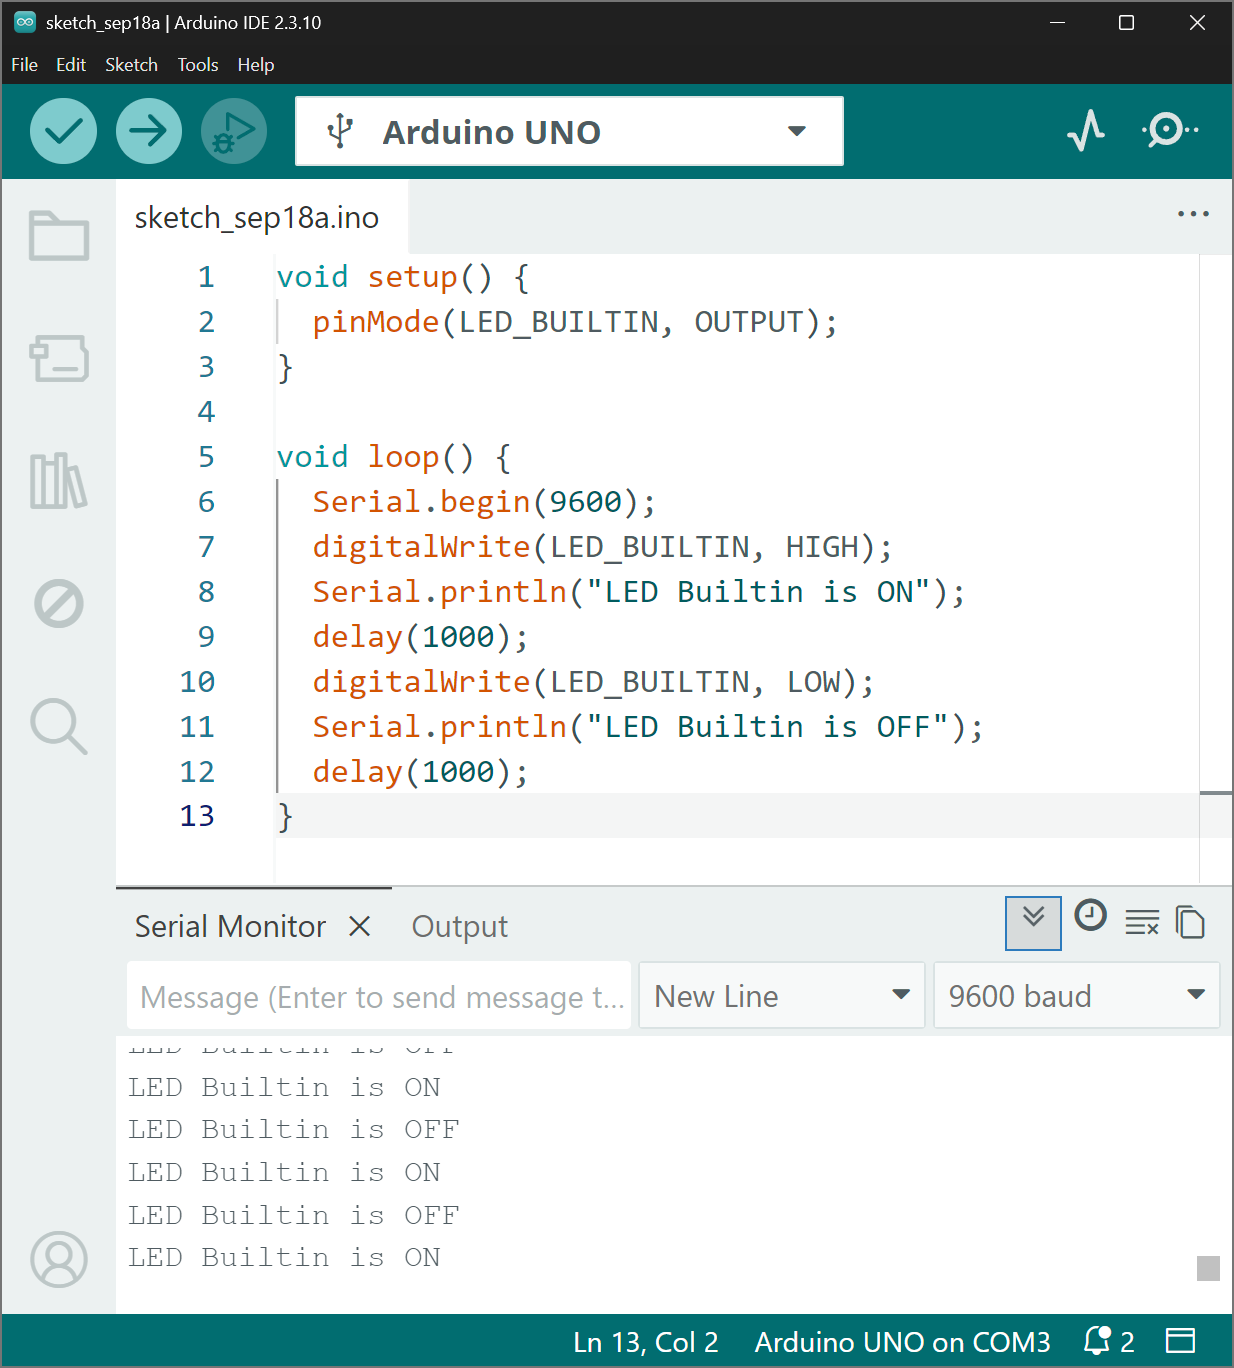Close the Serial Monitor tab
1234x1368 pixels.
pos(360,926)
